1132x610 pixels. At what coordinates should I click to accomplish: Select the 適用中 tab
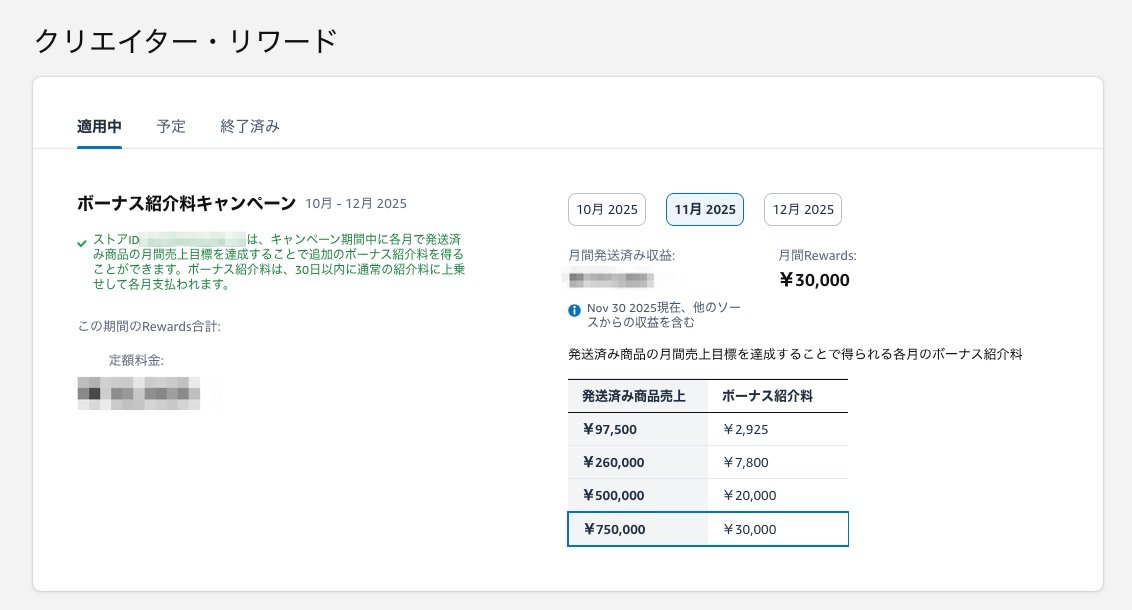98,126
